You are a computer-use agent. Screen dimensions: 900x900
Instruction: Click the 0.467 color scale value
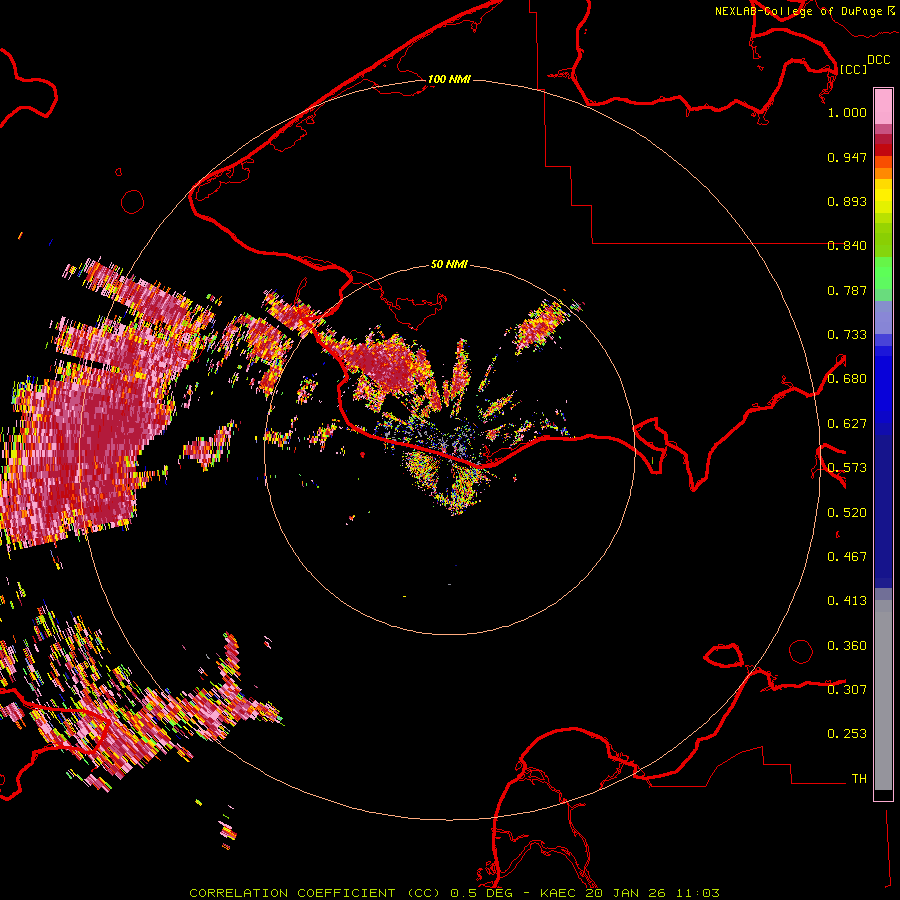847,557
